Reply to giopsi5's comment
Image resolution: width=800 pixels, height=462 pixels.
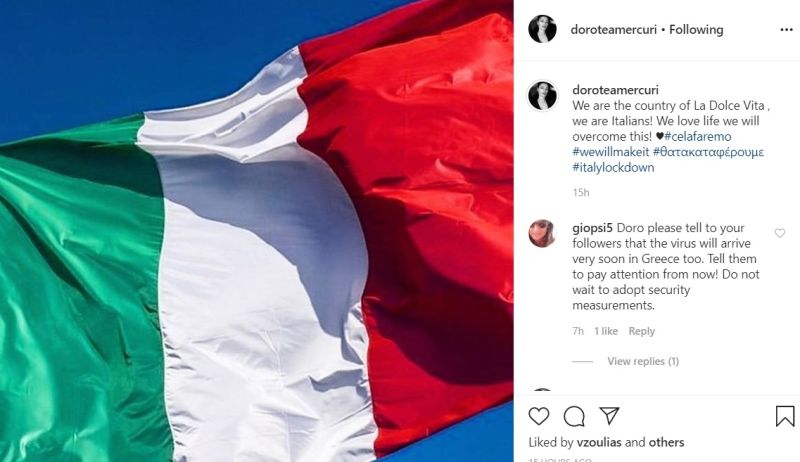click(641, 331)
